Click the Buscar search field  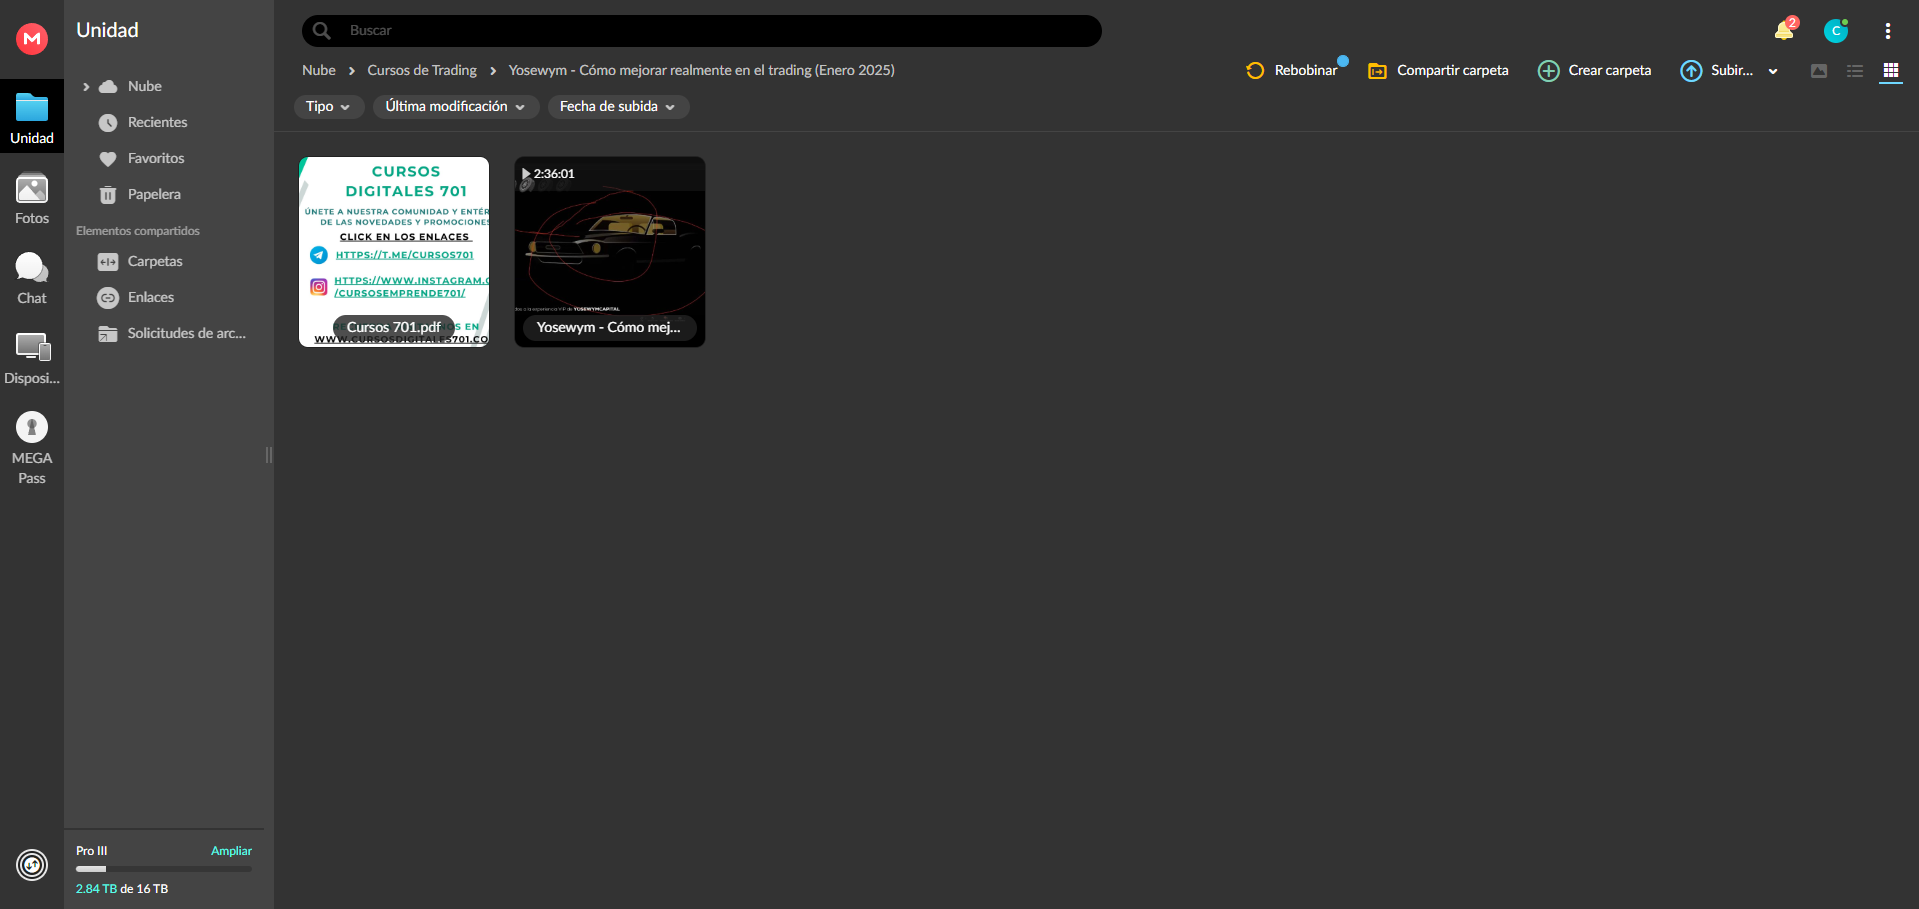(701, 31)
